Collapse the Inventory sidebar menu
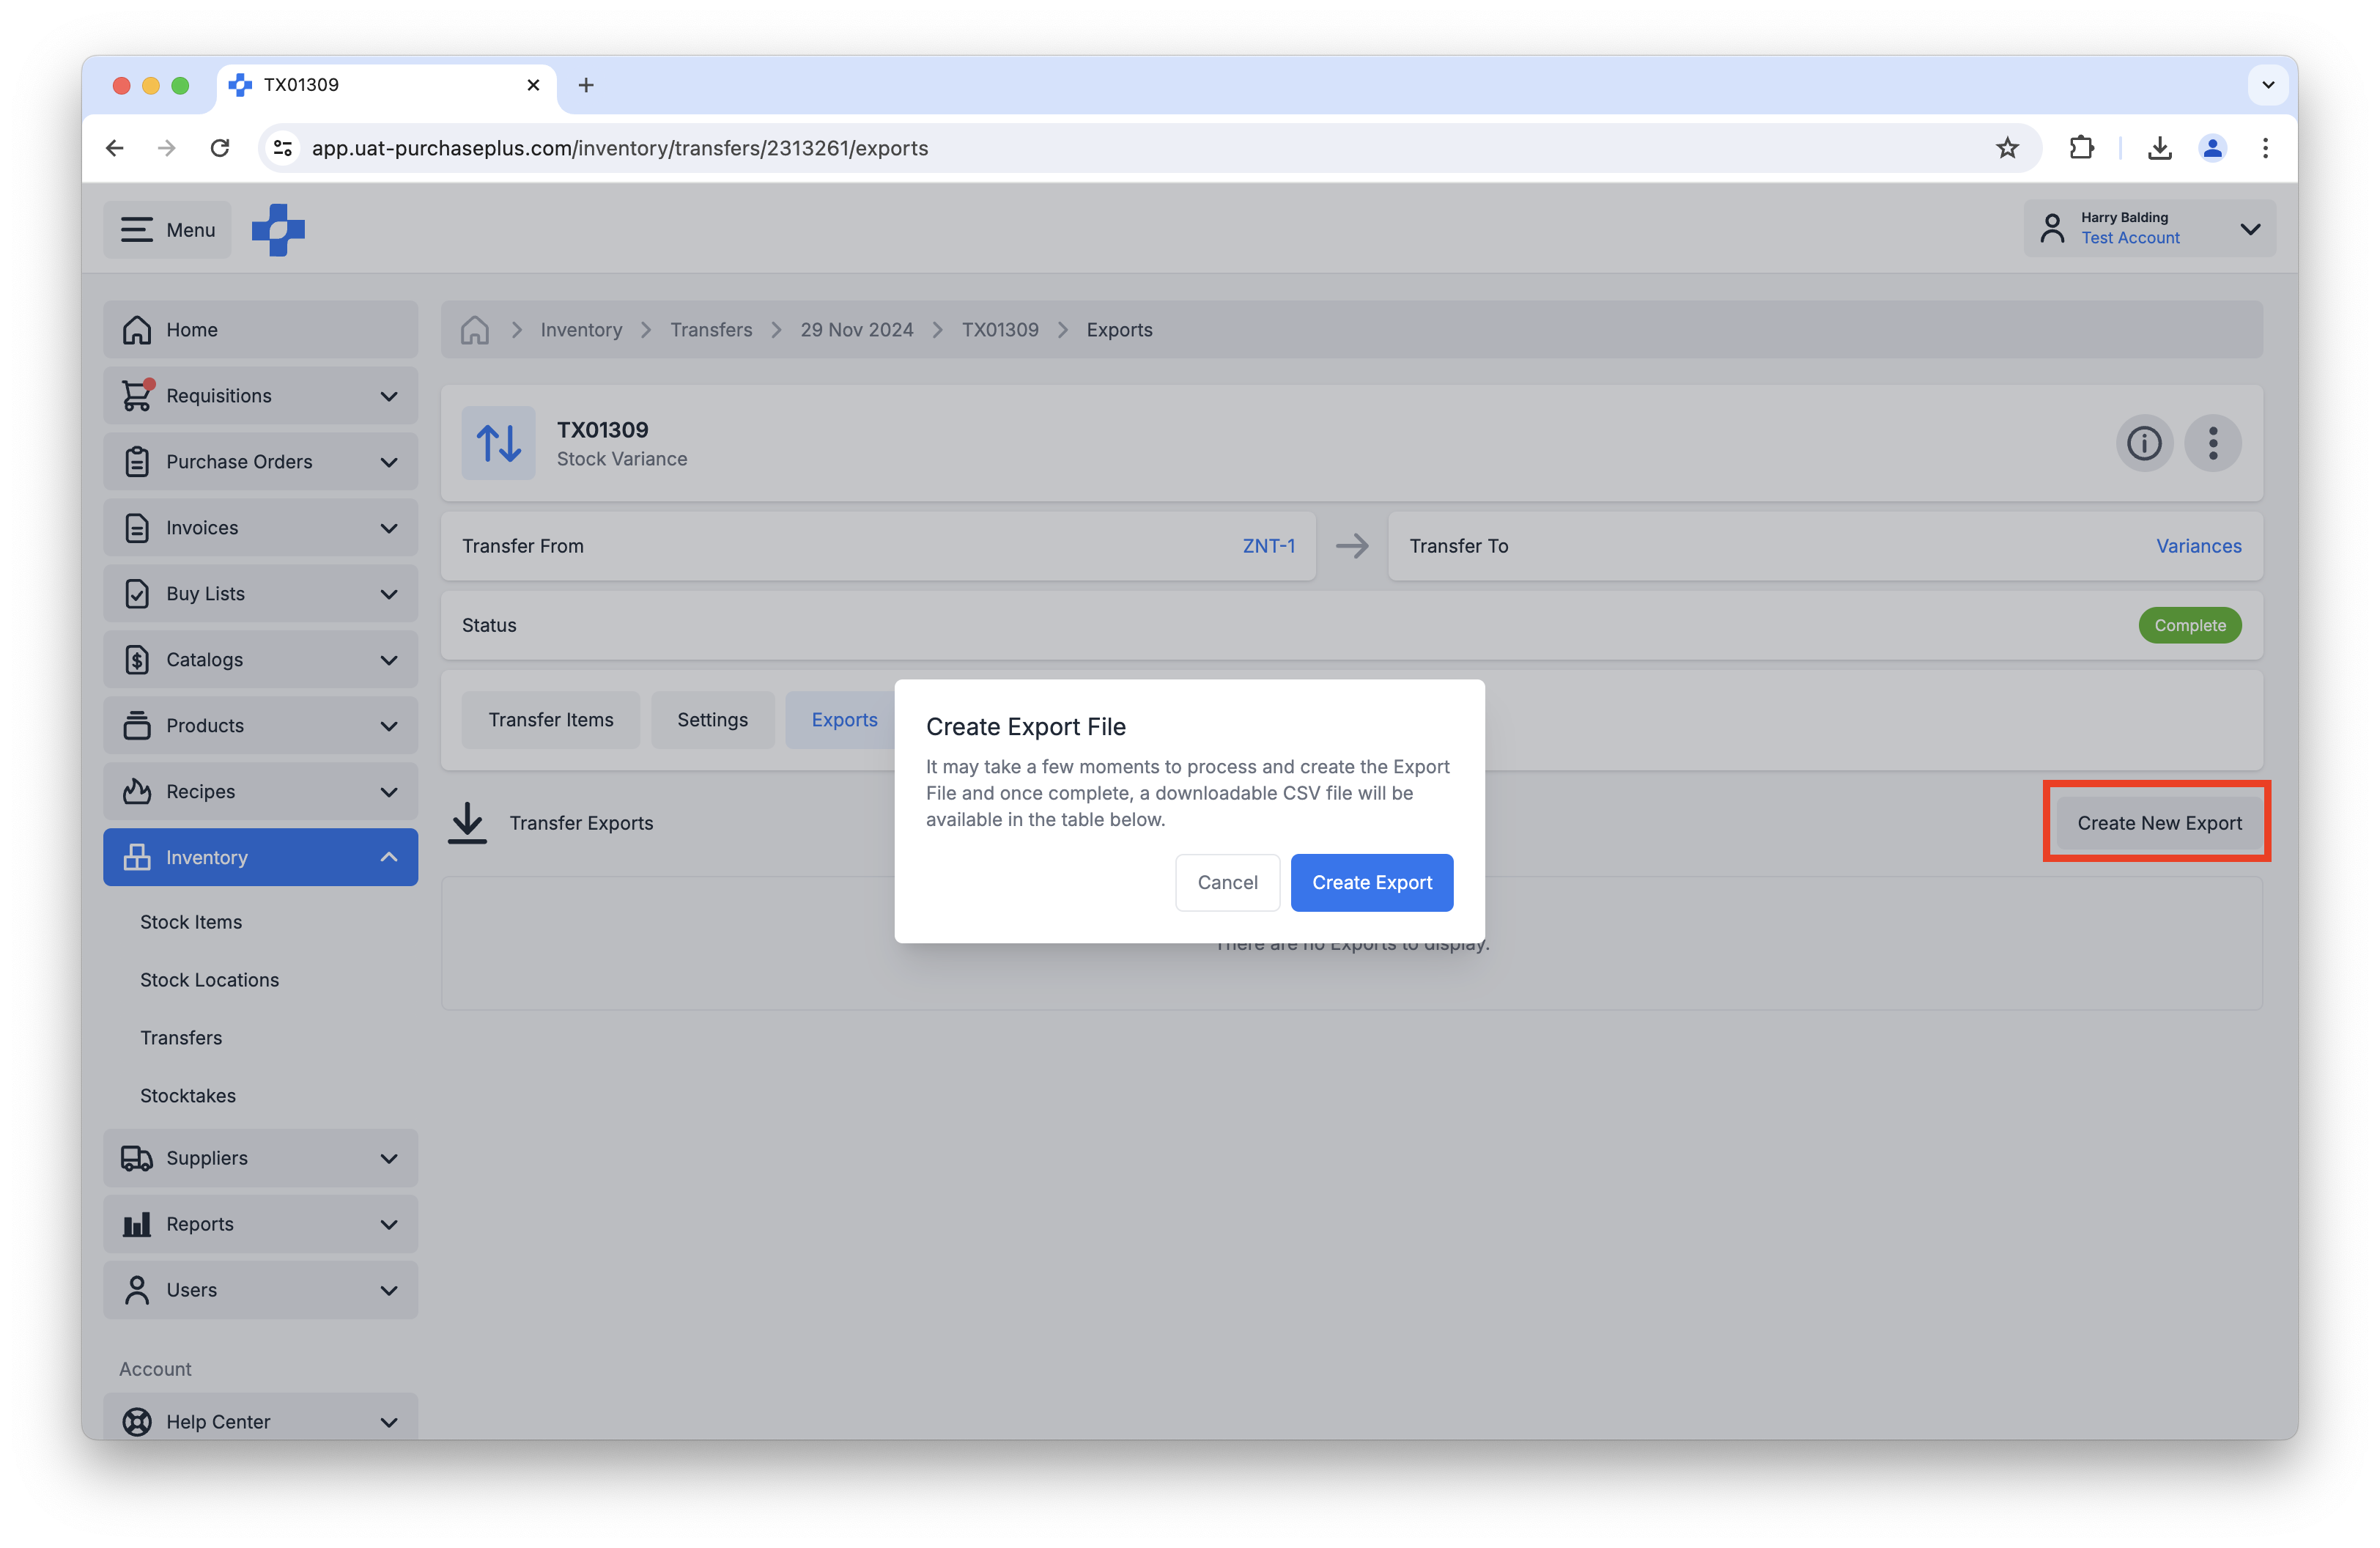Viewport: 2380px width, 1548px height. point(260,857)
